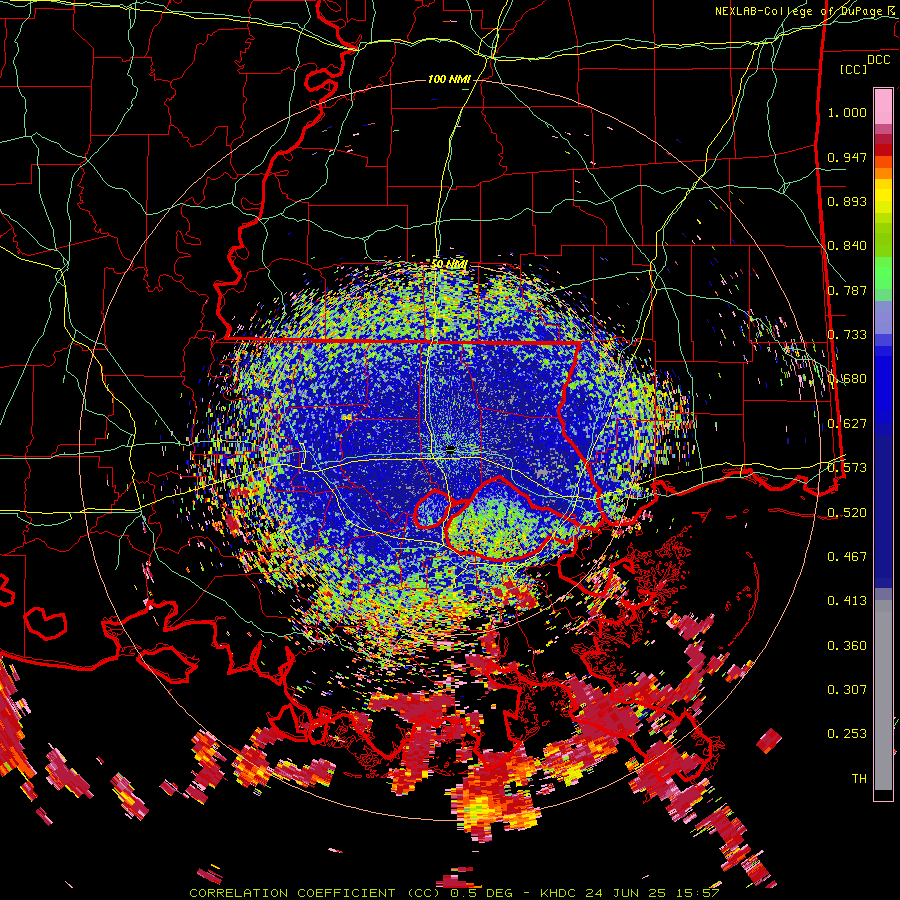Screen dimensions: 900x900
Task: Select the 0.787 scale value
Action: [x=847, y=290]
